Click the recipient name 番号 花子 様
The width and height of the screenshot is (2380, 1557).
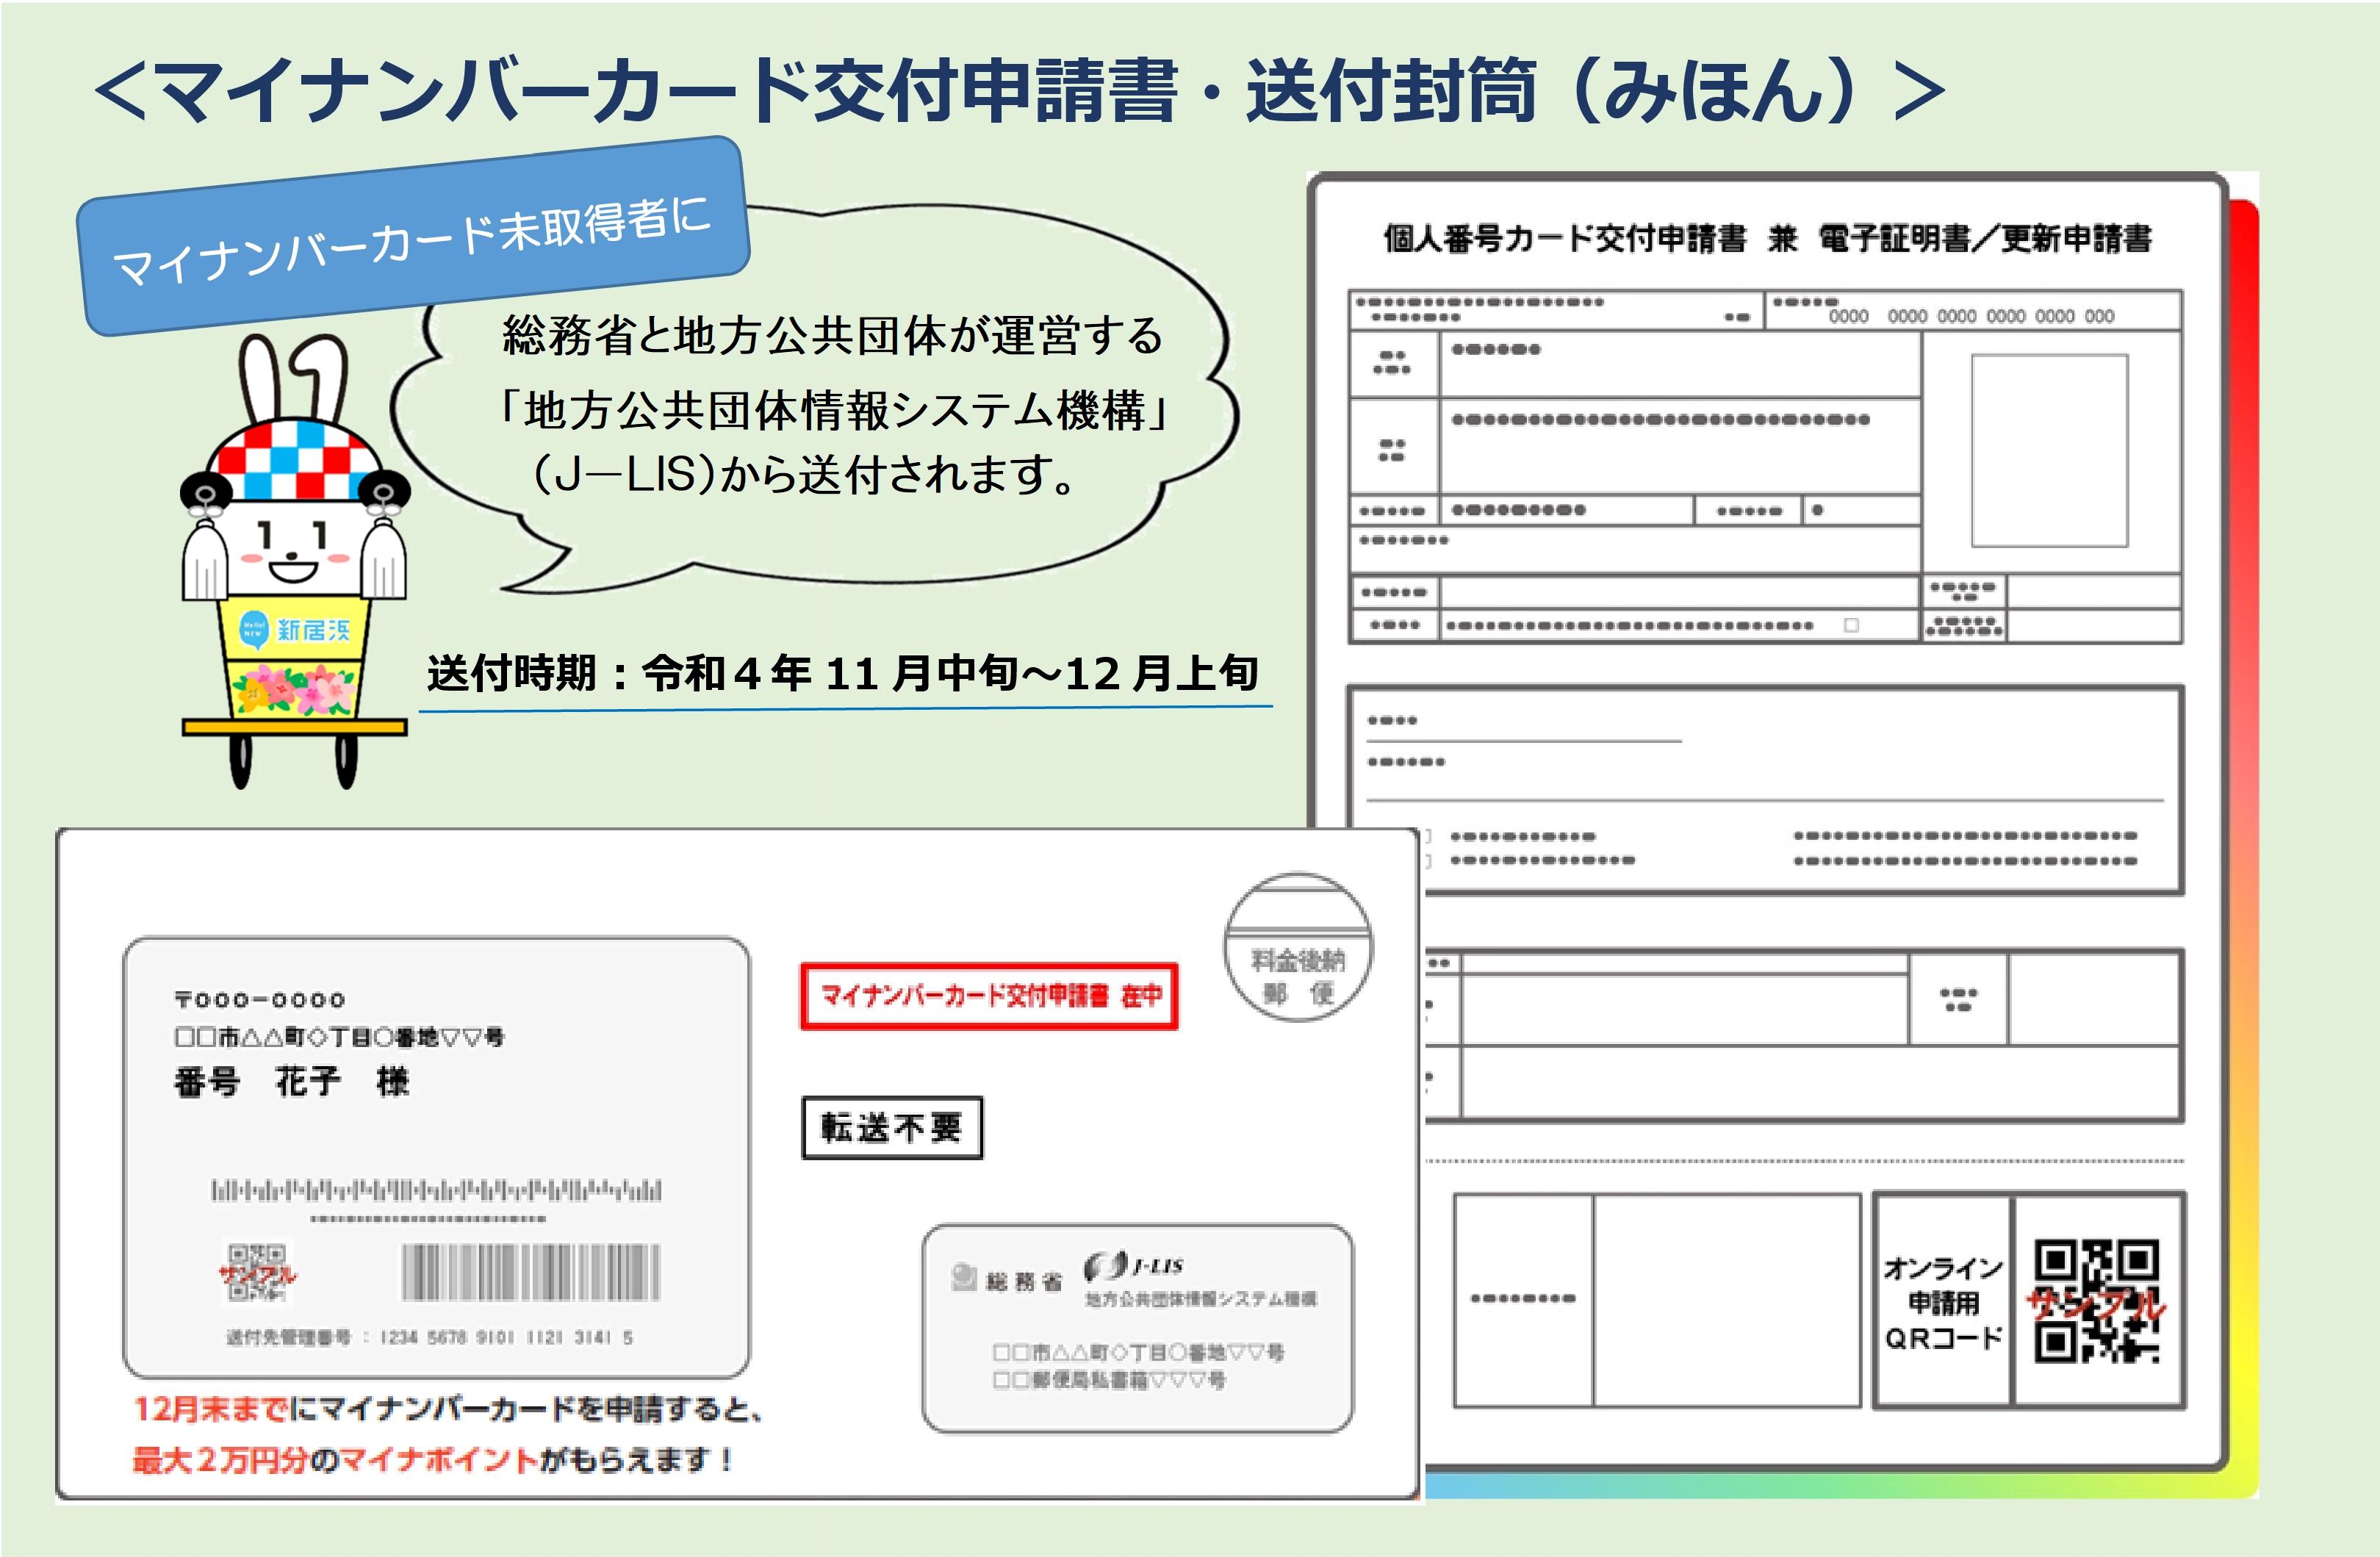coord(291,1082)
